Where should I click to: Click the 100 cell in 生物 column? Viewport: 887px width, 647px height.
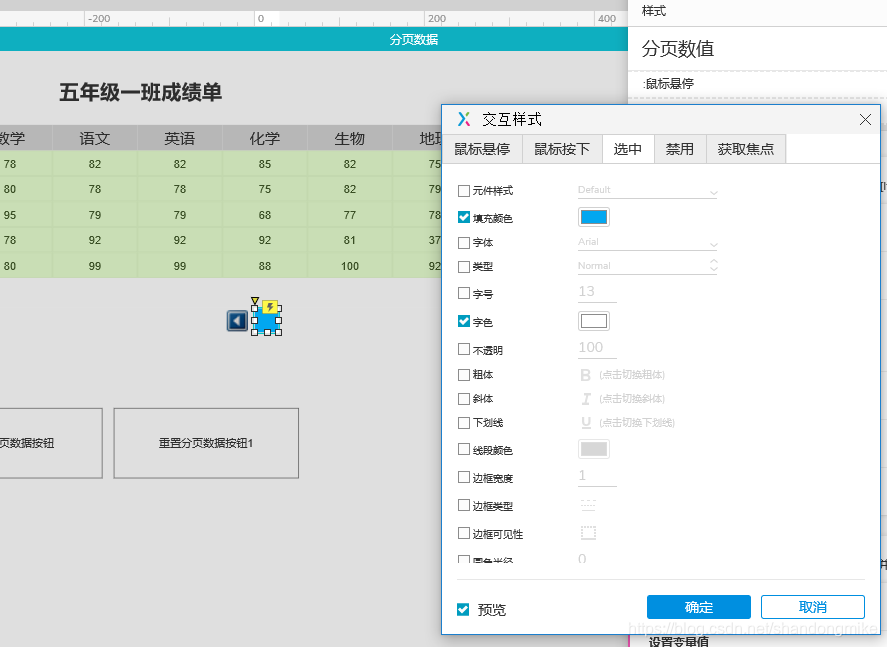(350, 266)
